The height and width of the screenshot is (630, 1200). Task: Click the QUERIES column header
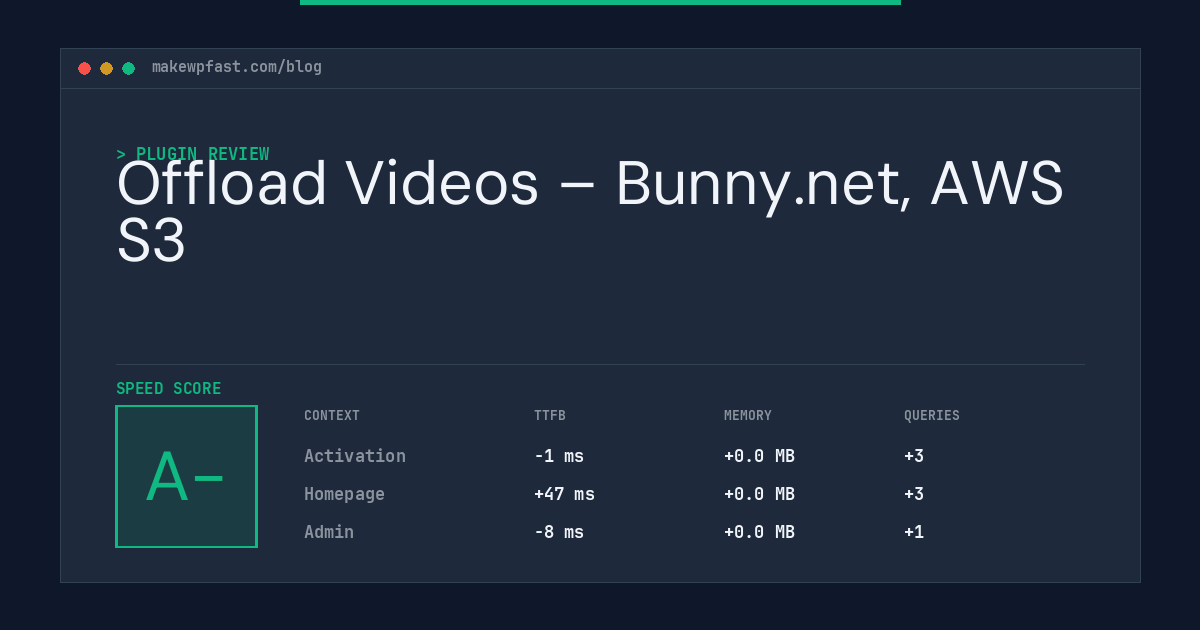tap(932, 416)
